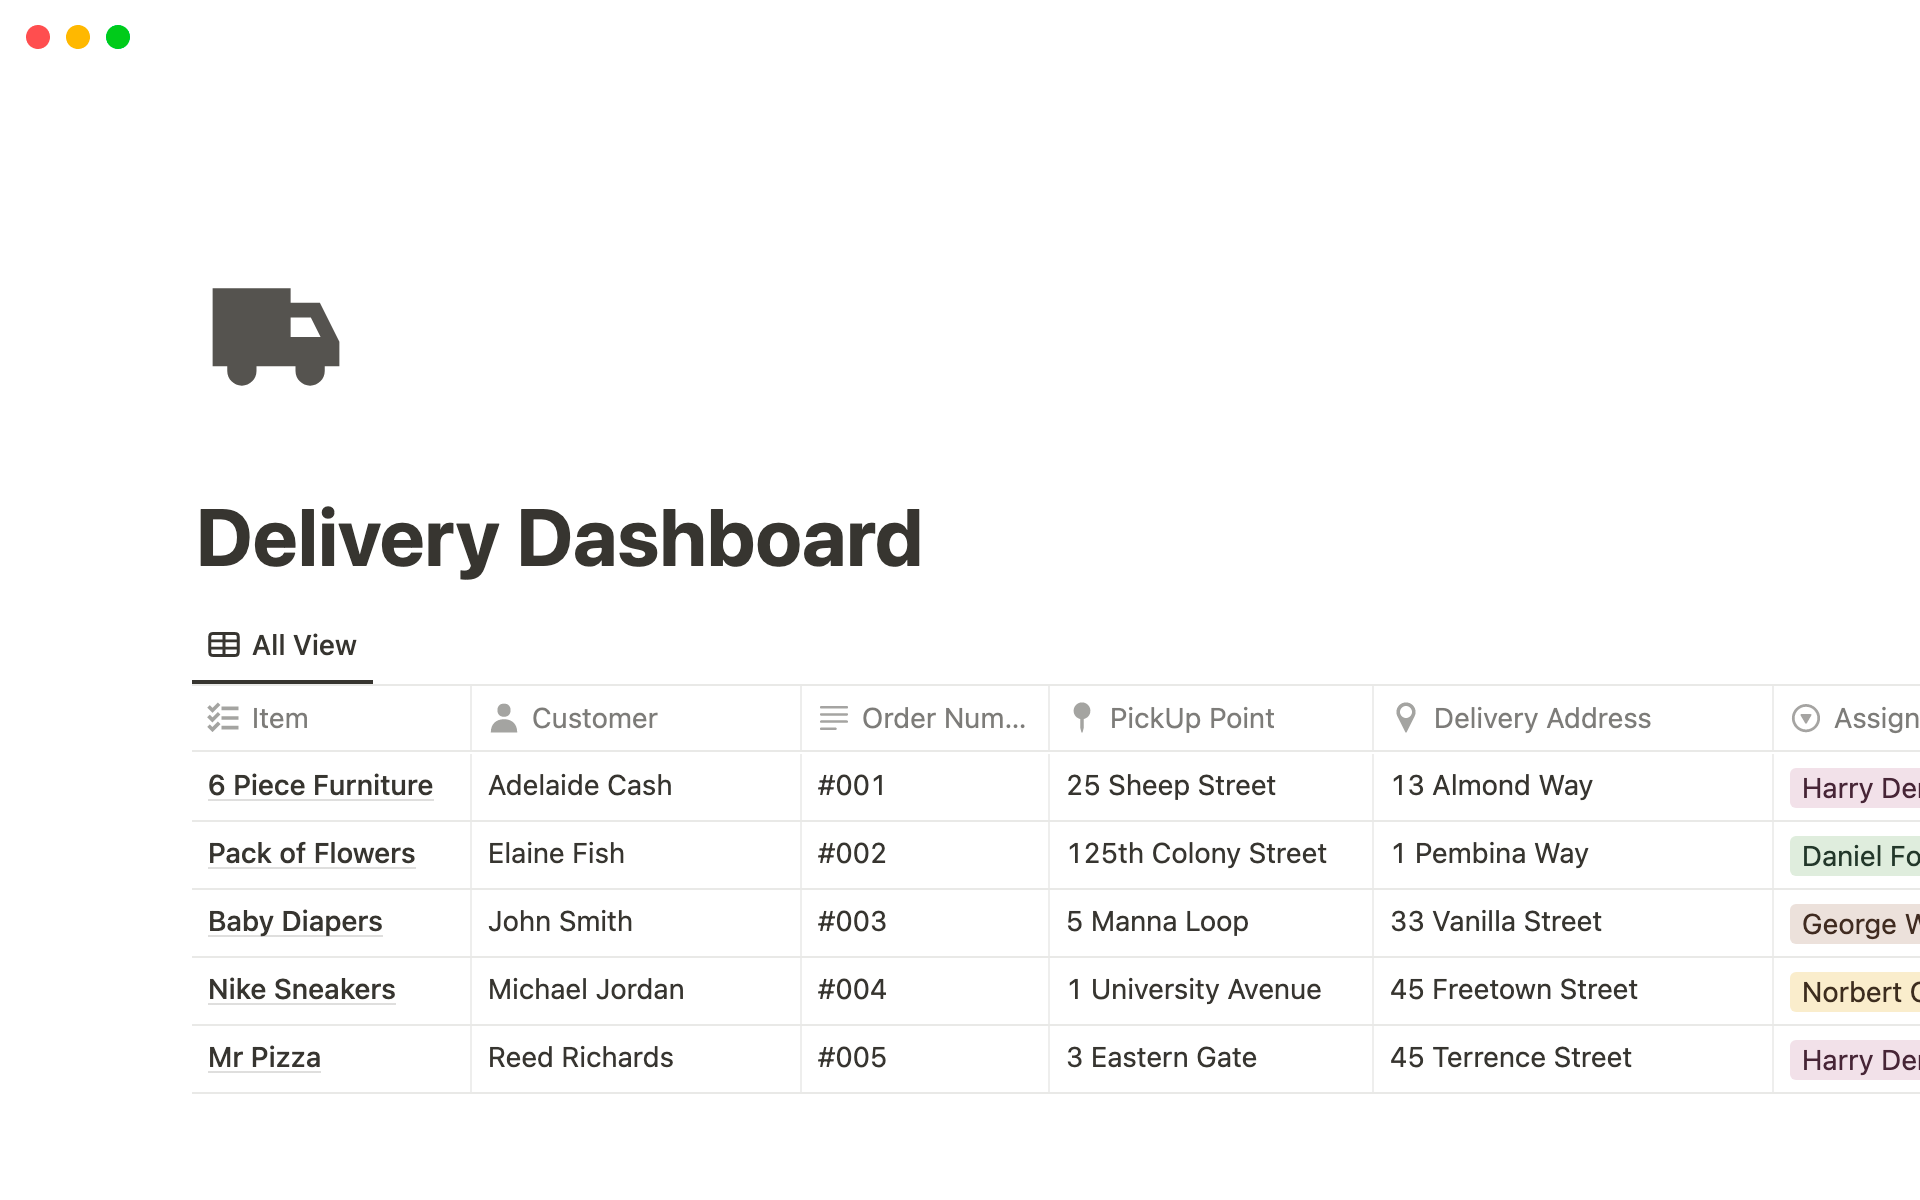
Task: Click the PickUp Point location pin icon
Action: pos(1082,718)
